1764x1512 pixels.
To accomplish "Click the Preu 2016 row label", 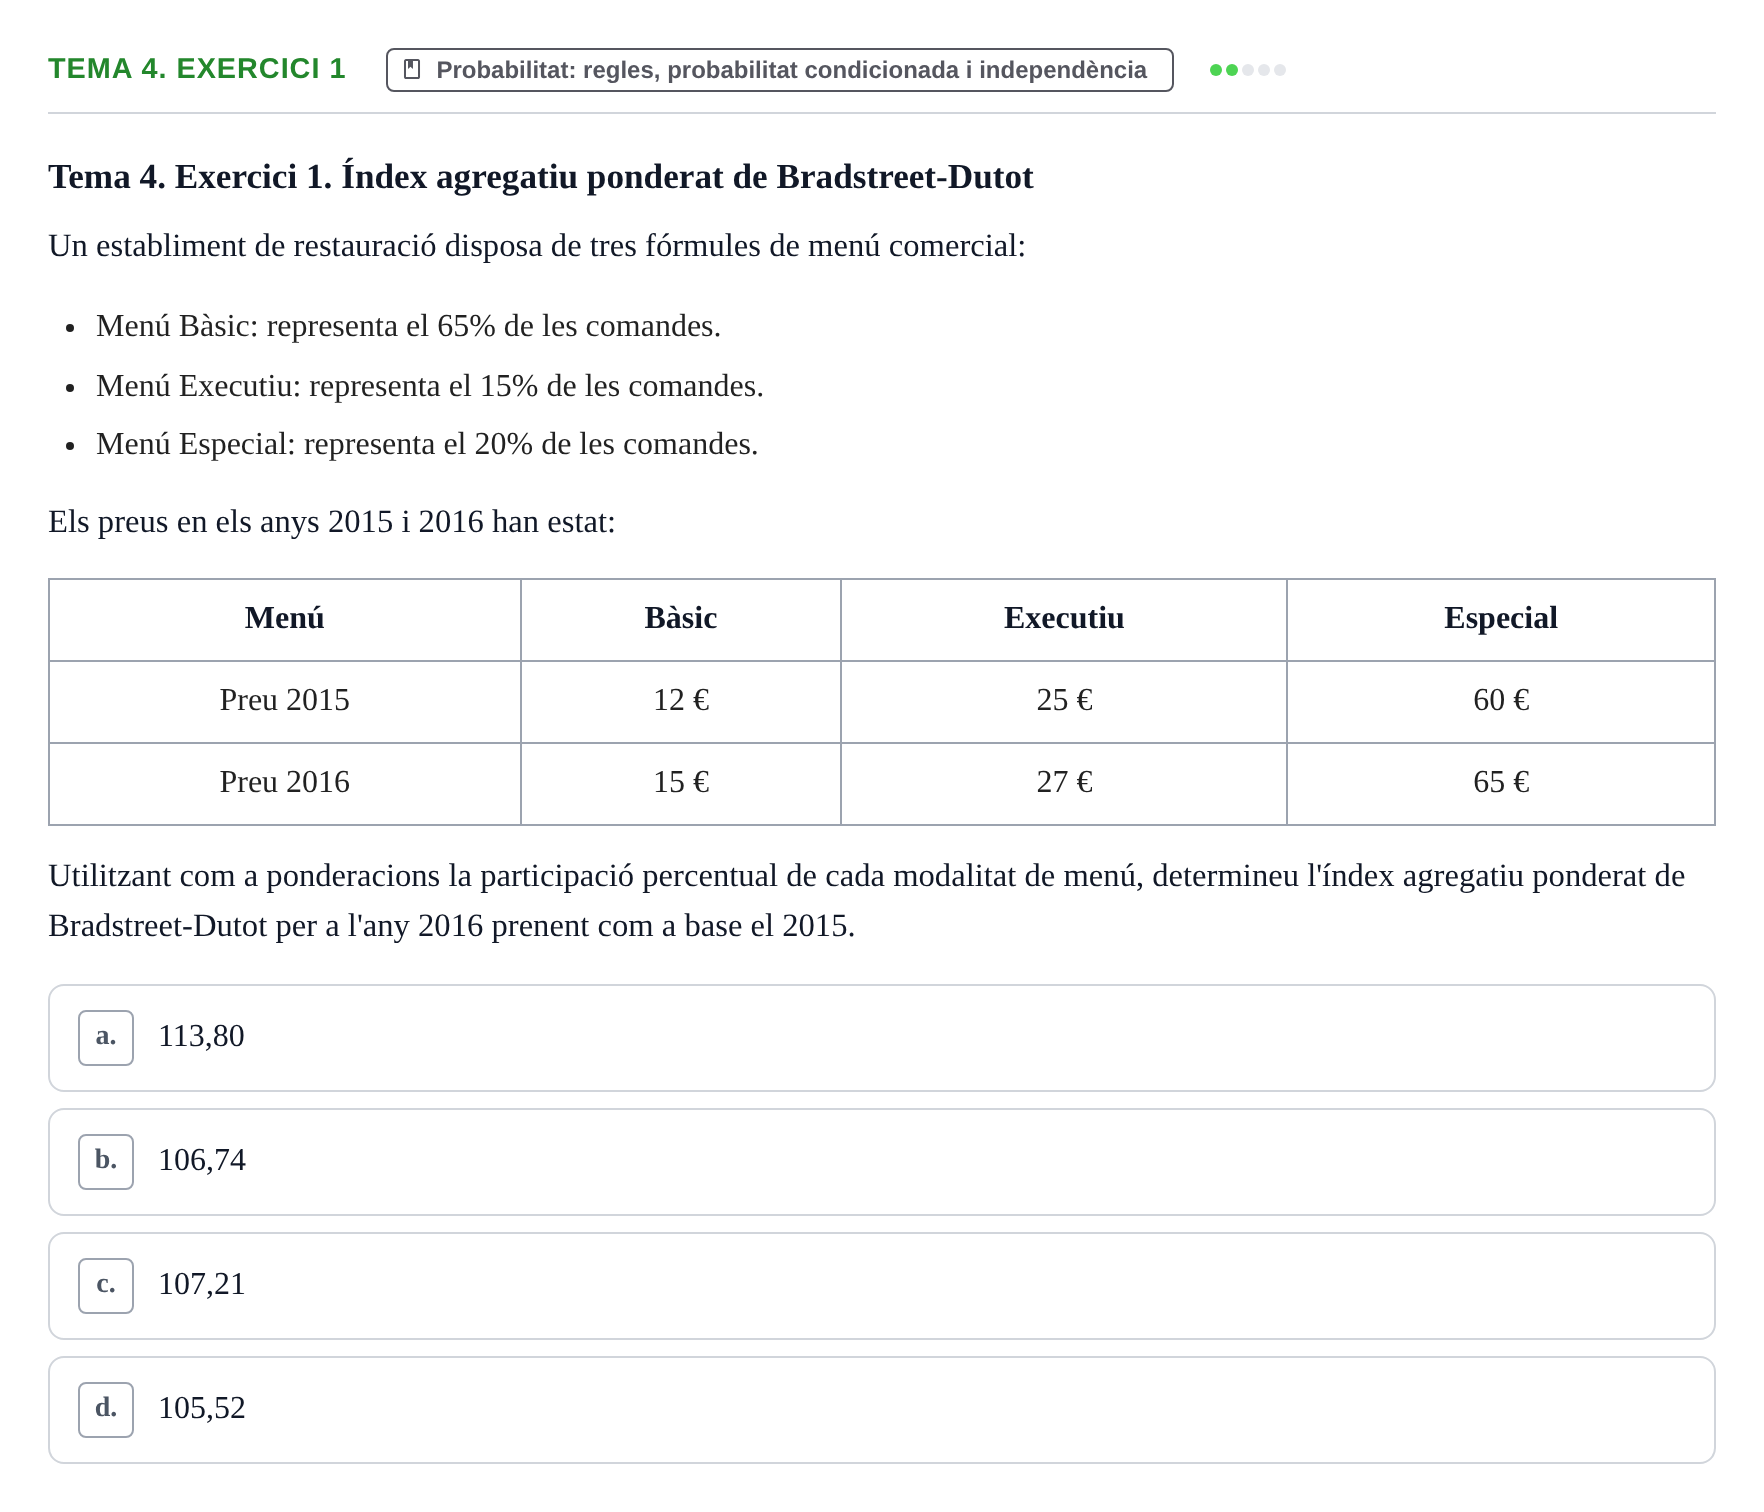I will [x=285, y=783].
